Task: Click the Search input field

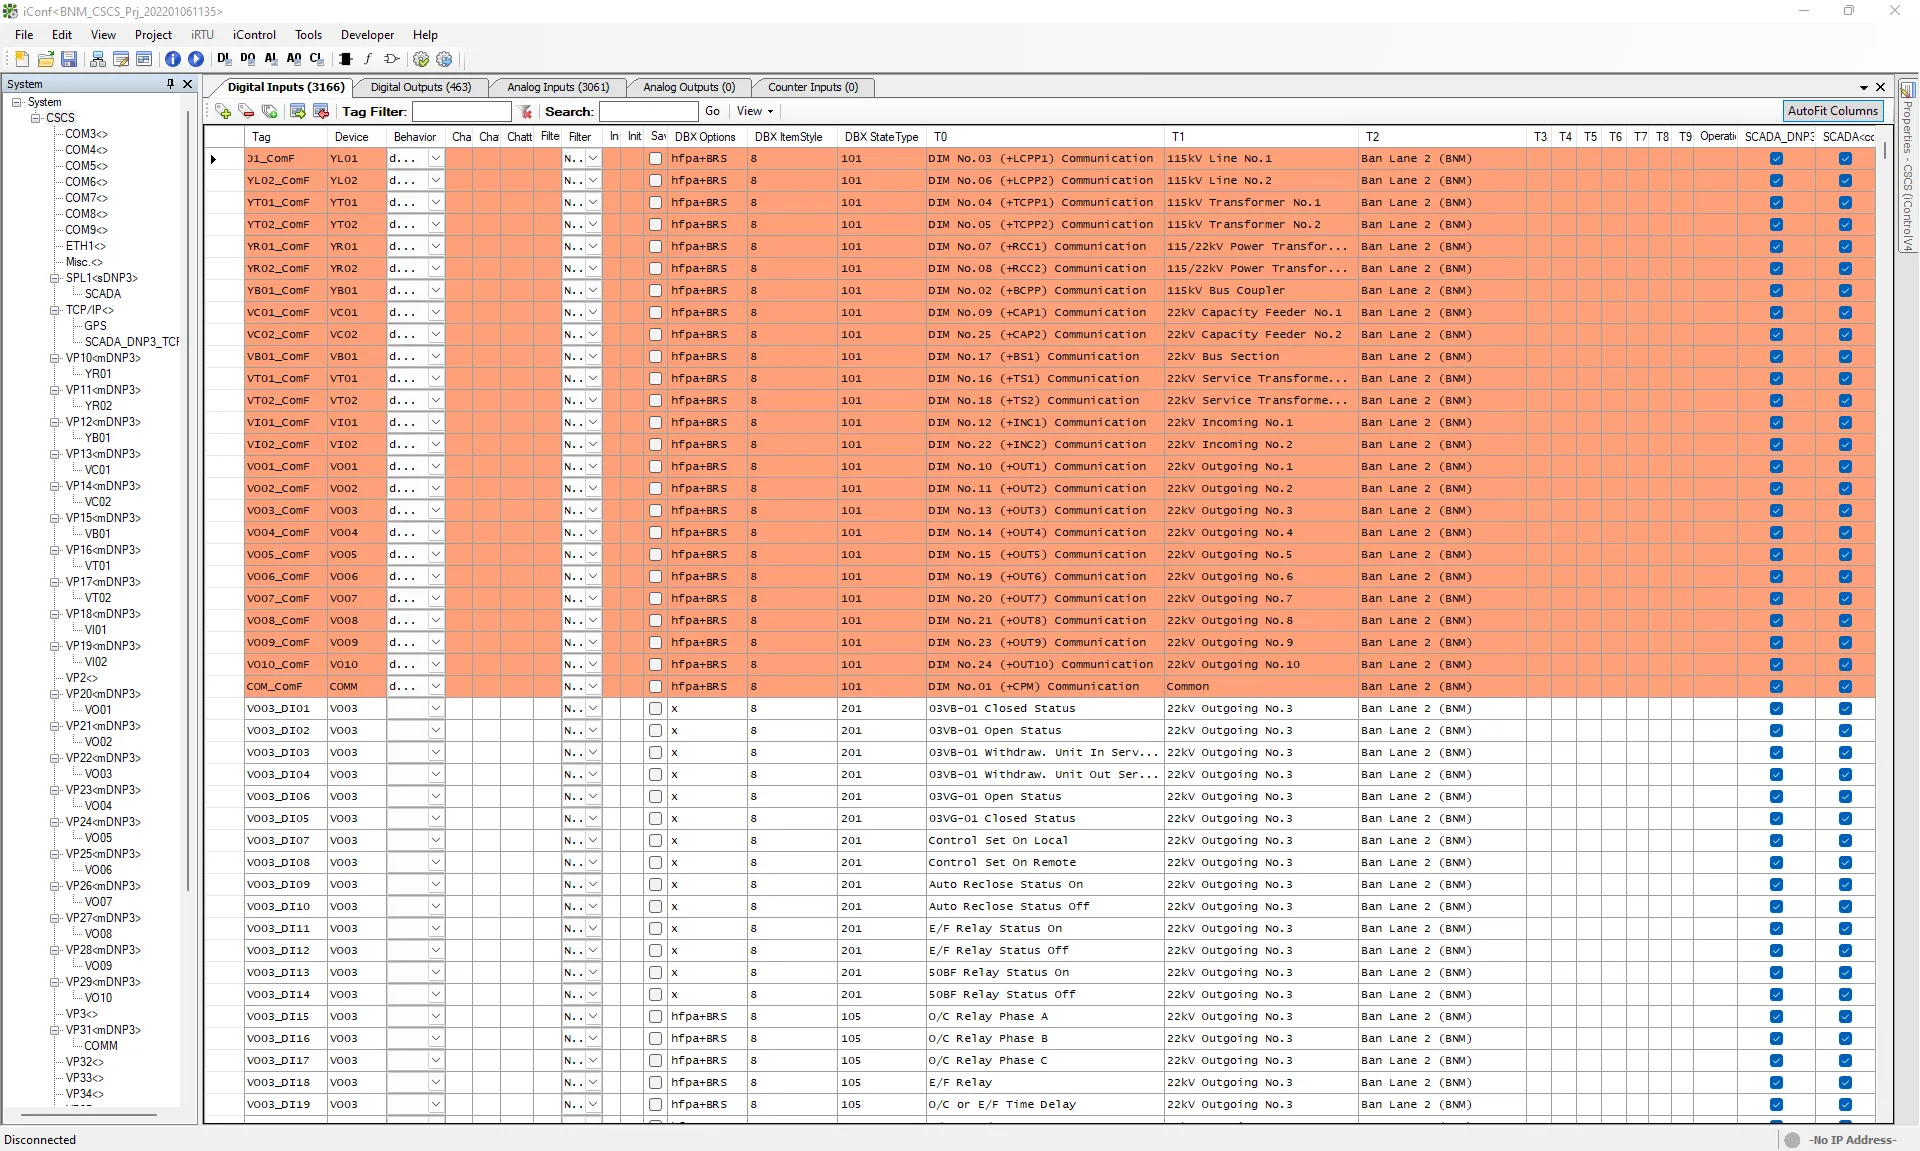Action: (x=648, y=111)
